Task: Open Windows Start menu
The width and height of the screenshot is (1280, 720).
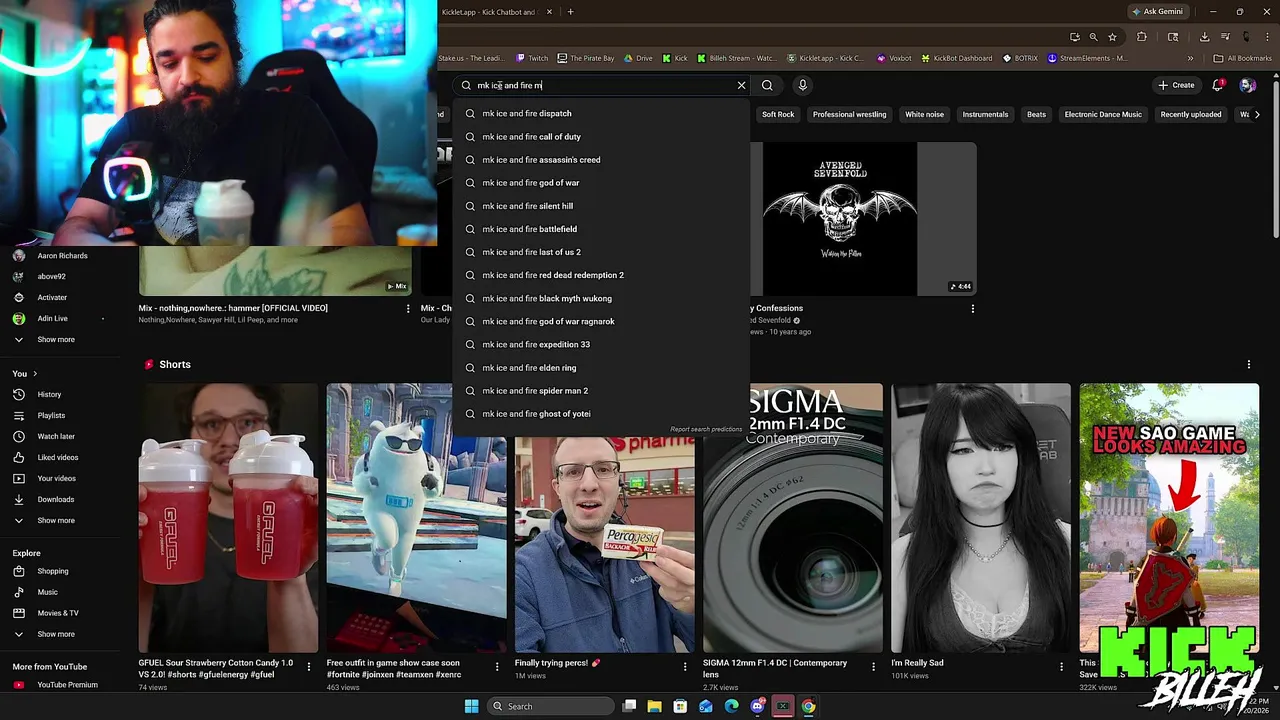Action: [x=471, y=706]
